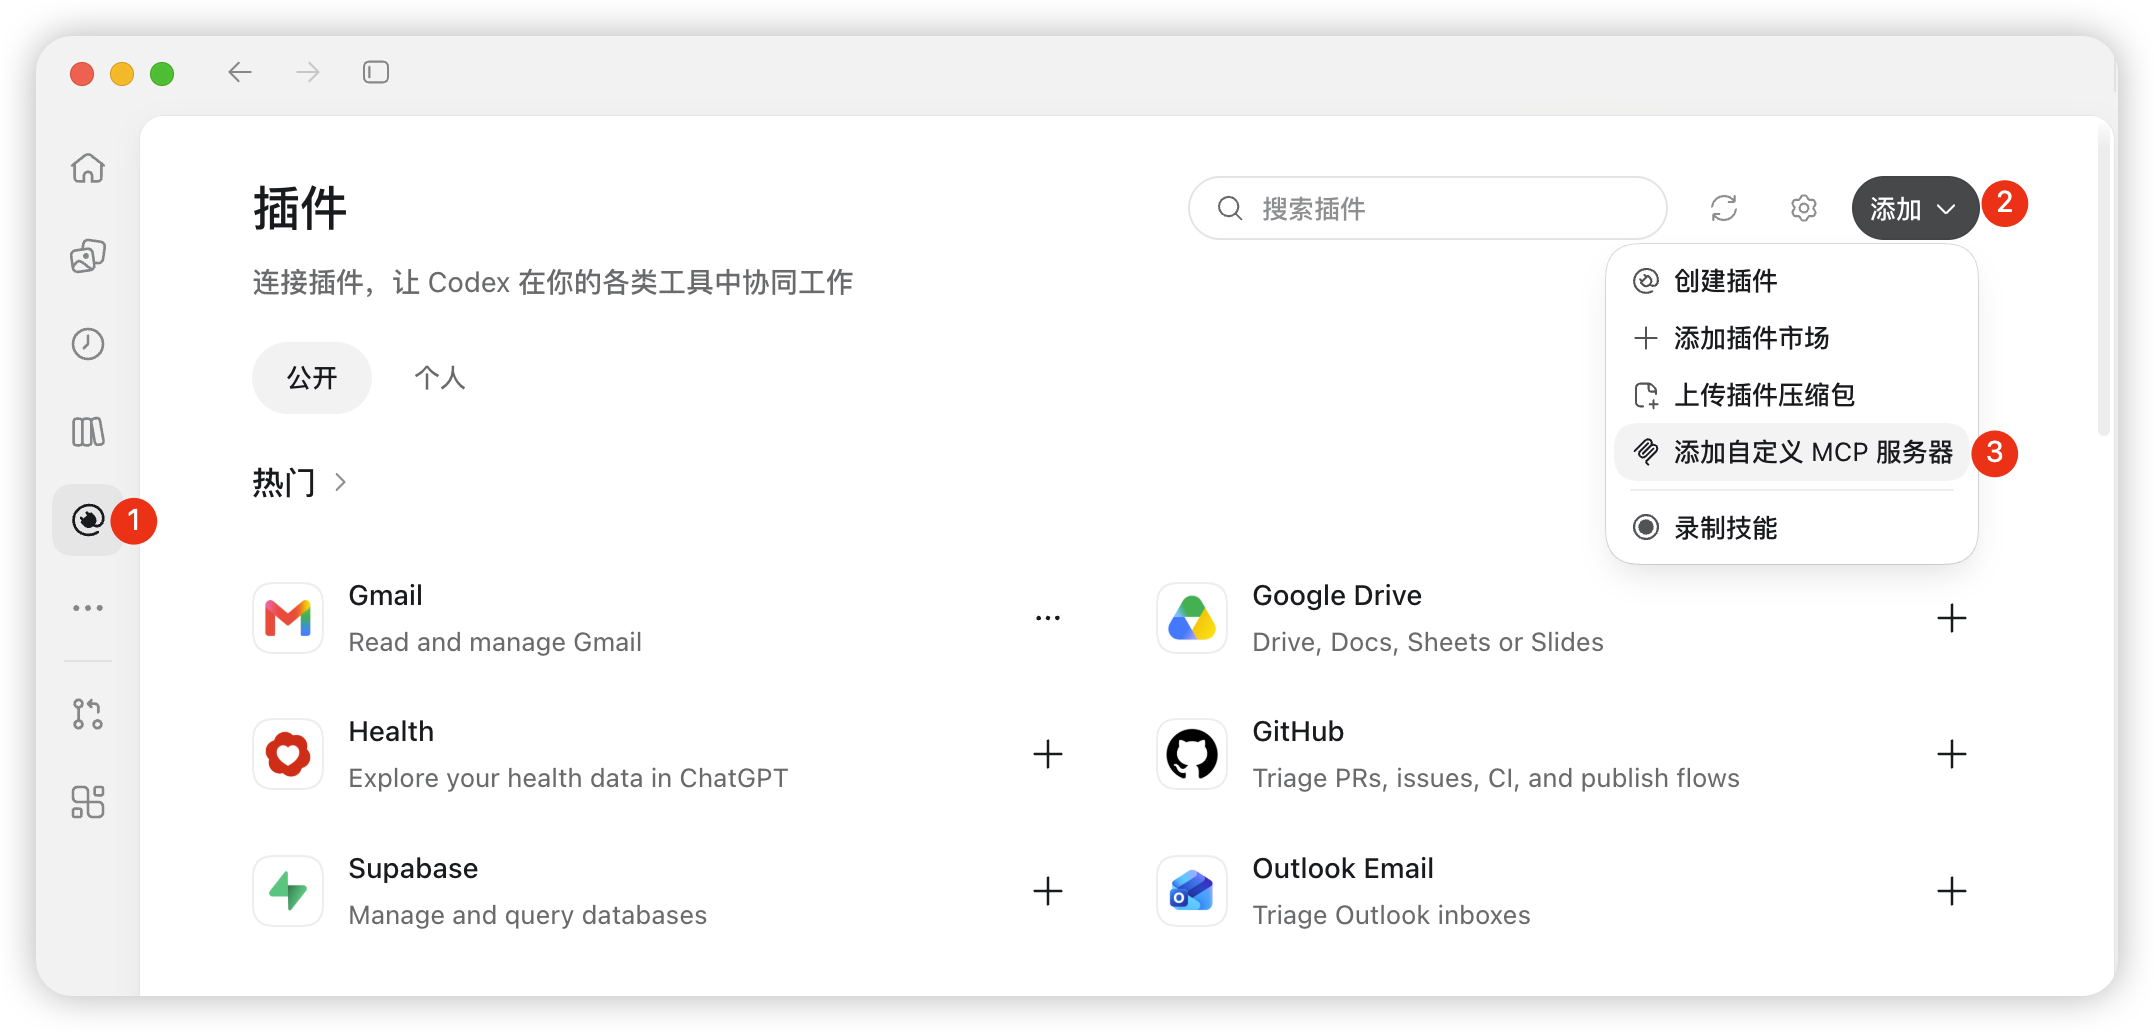
Task: Add the Outlook Email plugin
Action: [1952, 891]
